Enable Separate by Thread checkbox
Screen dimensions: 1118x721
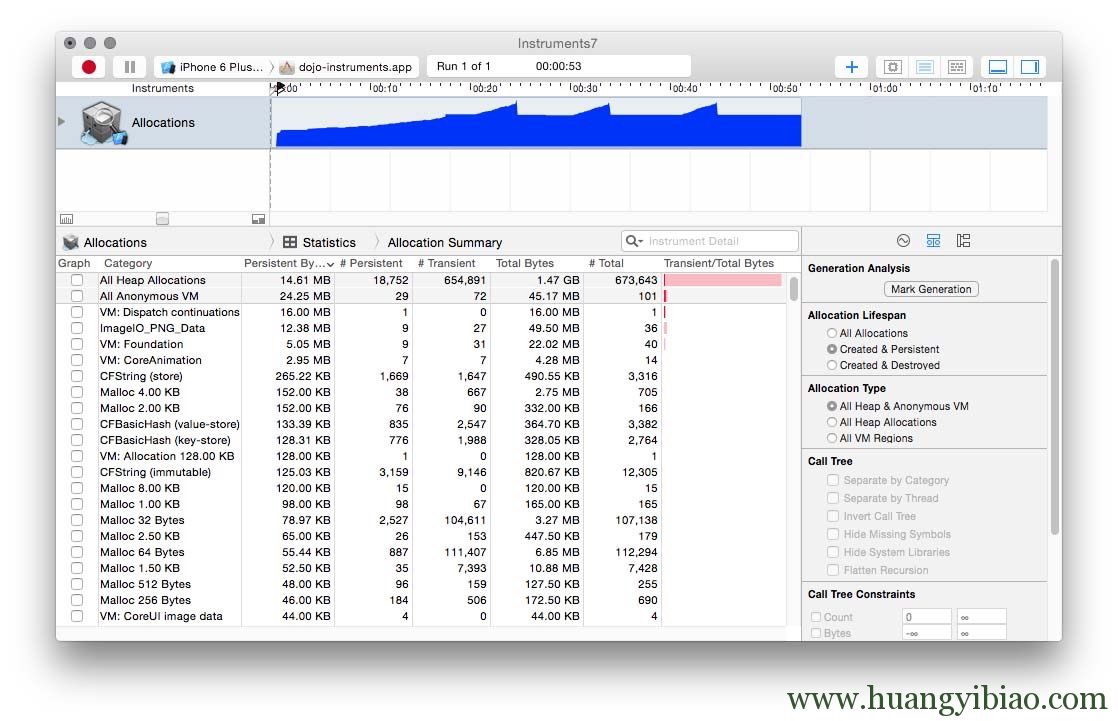pyautogui.click(x=832, y=498)
